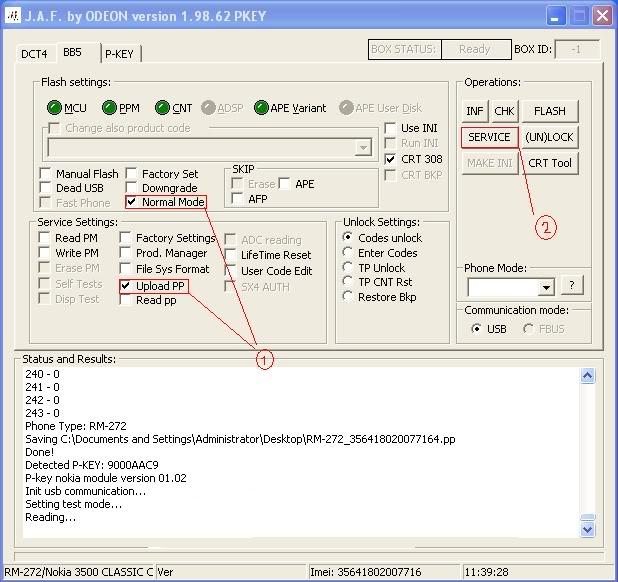Switch to the DCT4 tab
Screen dimensions: 618x582
click(34, 54)
